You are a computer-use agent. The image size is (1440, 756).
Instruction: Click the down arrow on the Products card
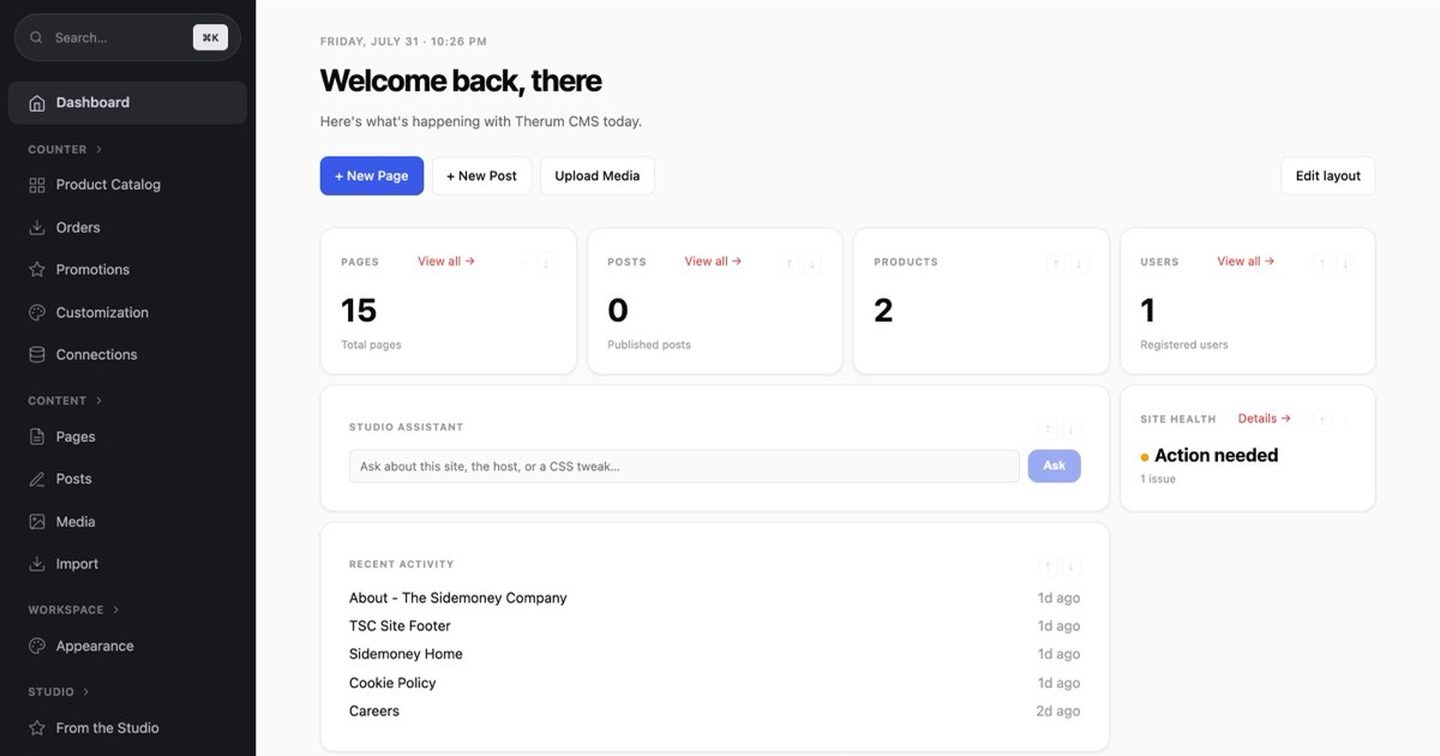pos(1079,264)
